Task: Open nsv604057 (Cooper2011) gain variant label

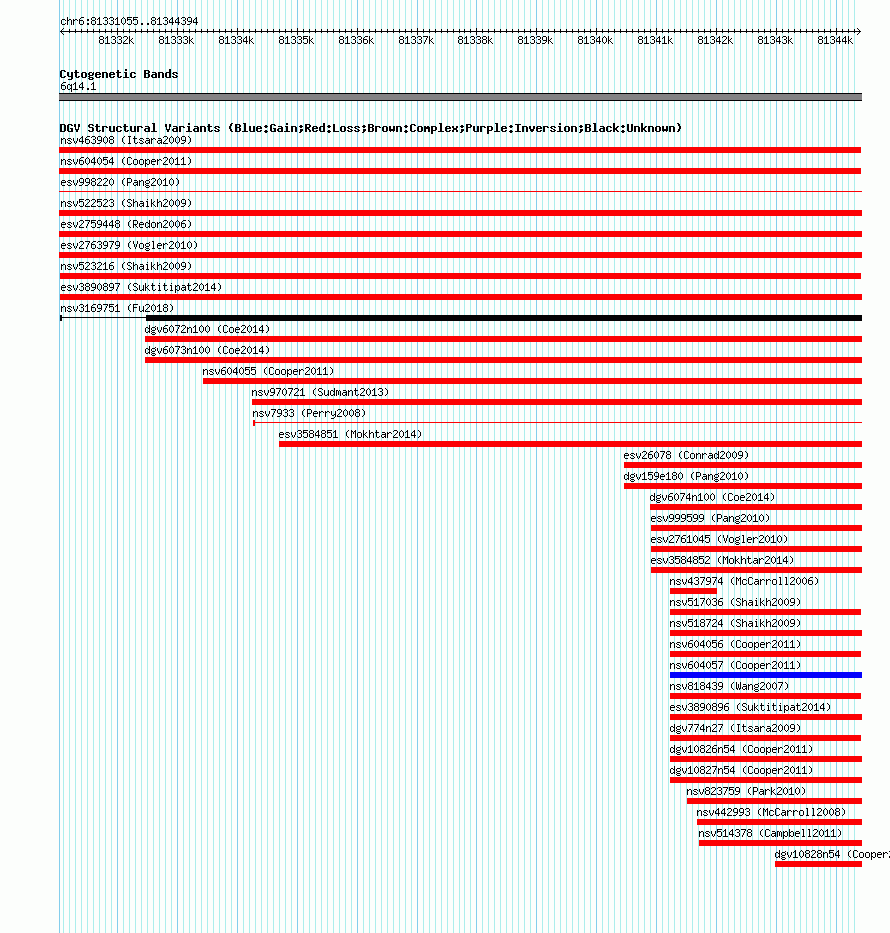Action: [735, 665]
